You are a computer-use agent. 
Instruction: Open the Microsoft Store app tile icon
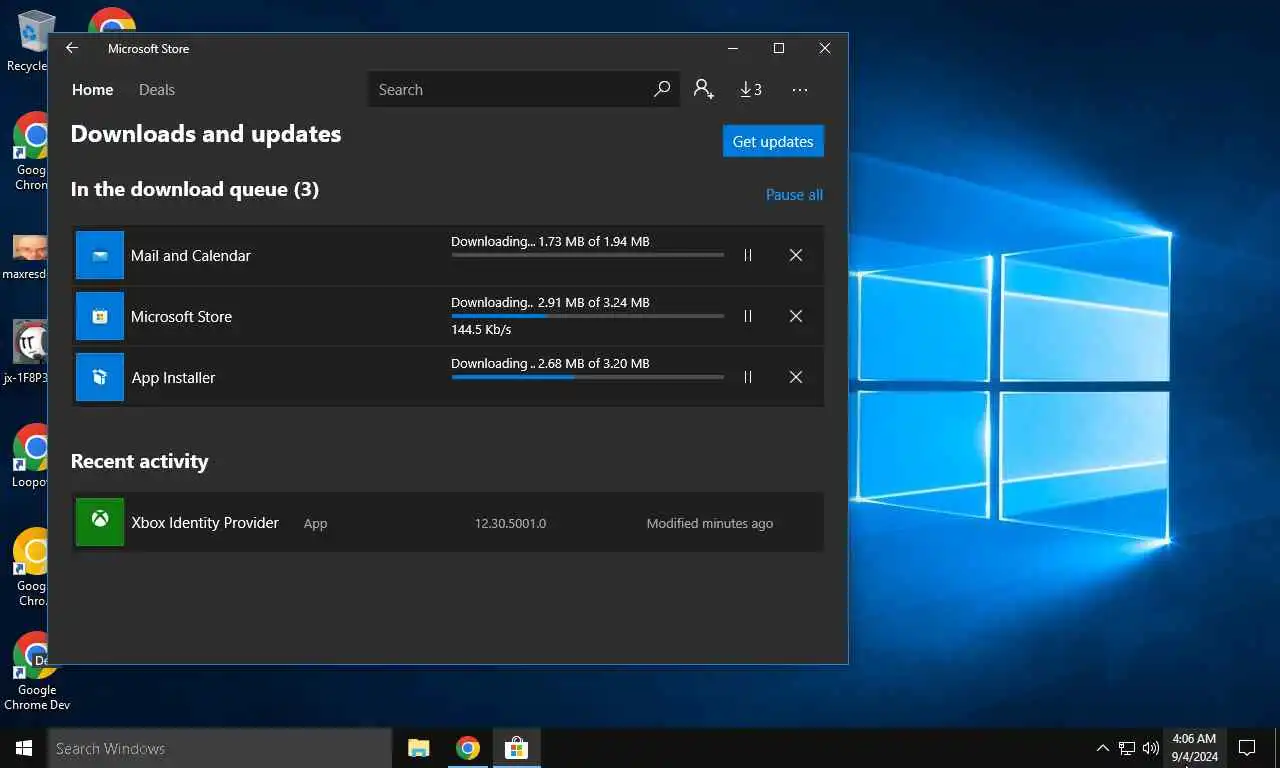coord(100,316)
